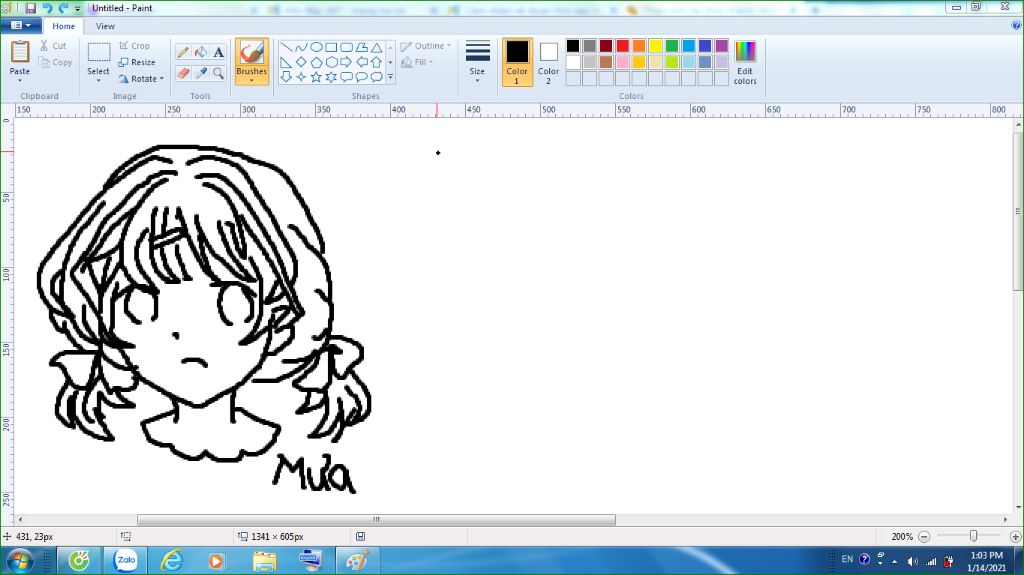This screenshot has height=575, width=1024.
Task: Open Edit colors dialog
Action: point(745,62)
